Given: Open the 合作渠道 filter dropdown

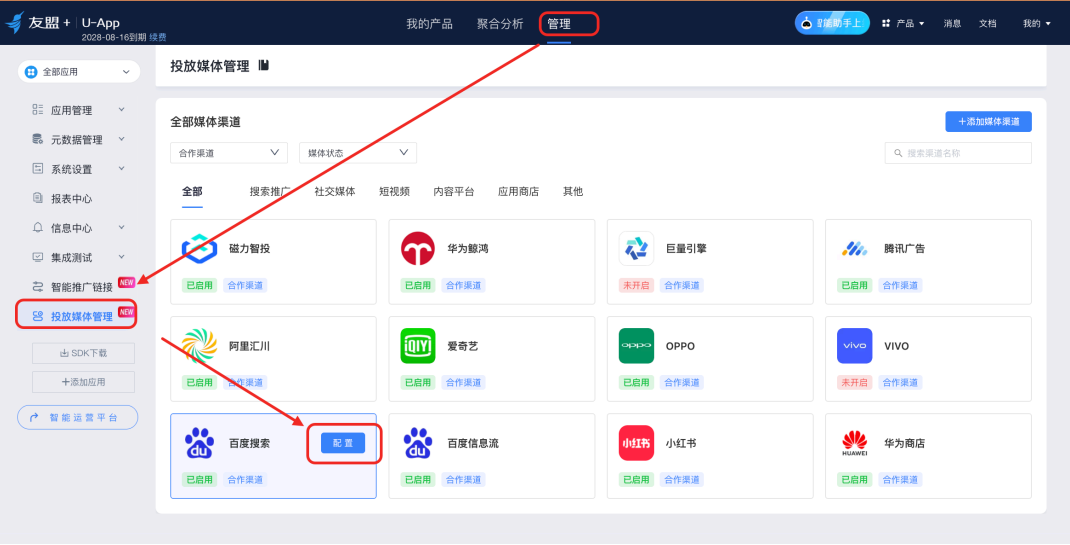Looking at the screenshot, I should (229, 153).
